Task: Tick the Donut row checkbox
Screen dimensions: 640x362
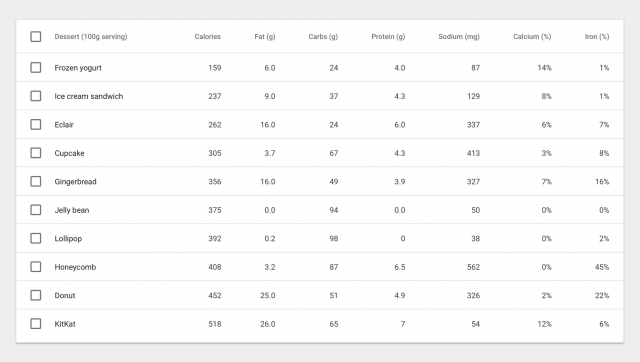Action: 36,295
